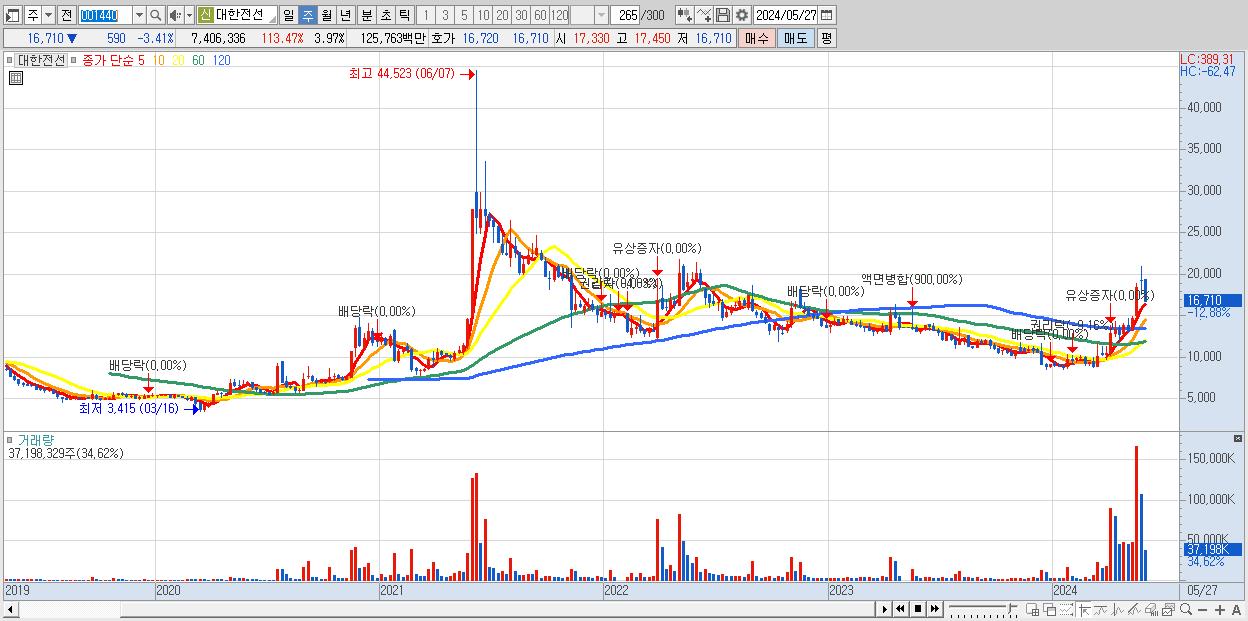Click the first window layout icon at bottom

[x=1032, y=609]
